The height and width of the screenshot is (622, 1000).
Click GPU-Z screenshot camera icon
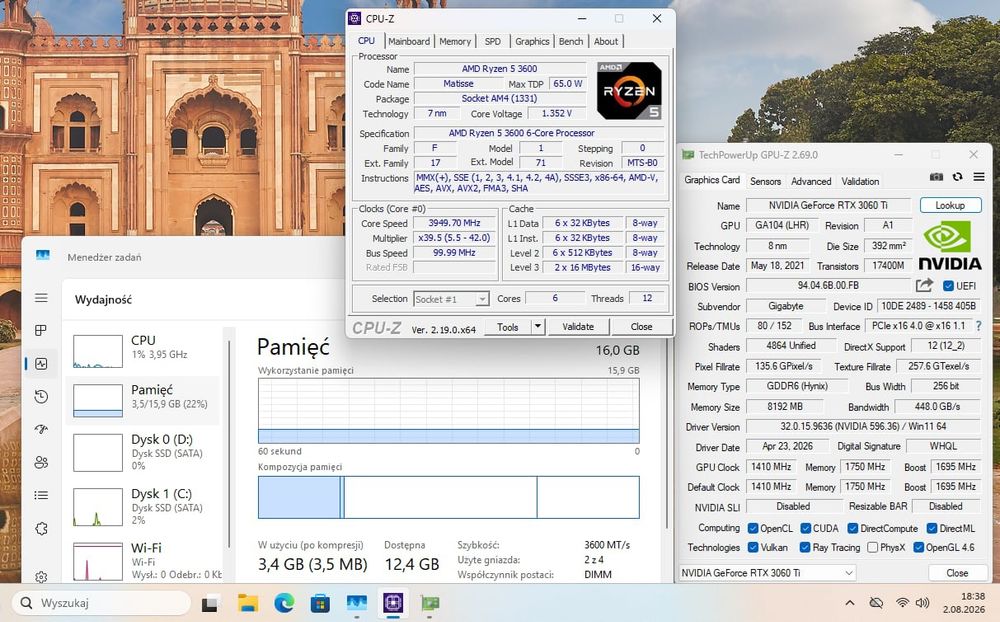pos(936,177)
